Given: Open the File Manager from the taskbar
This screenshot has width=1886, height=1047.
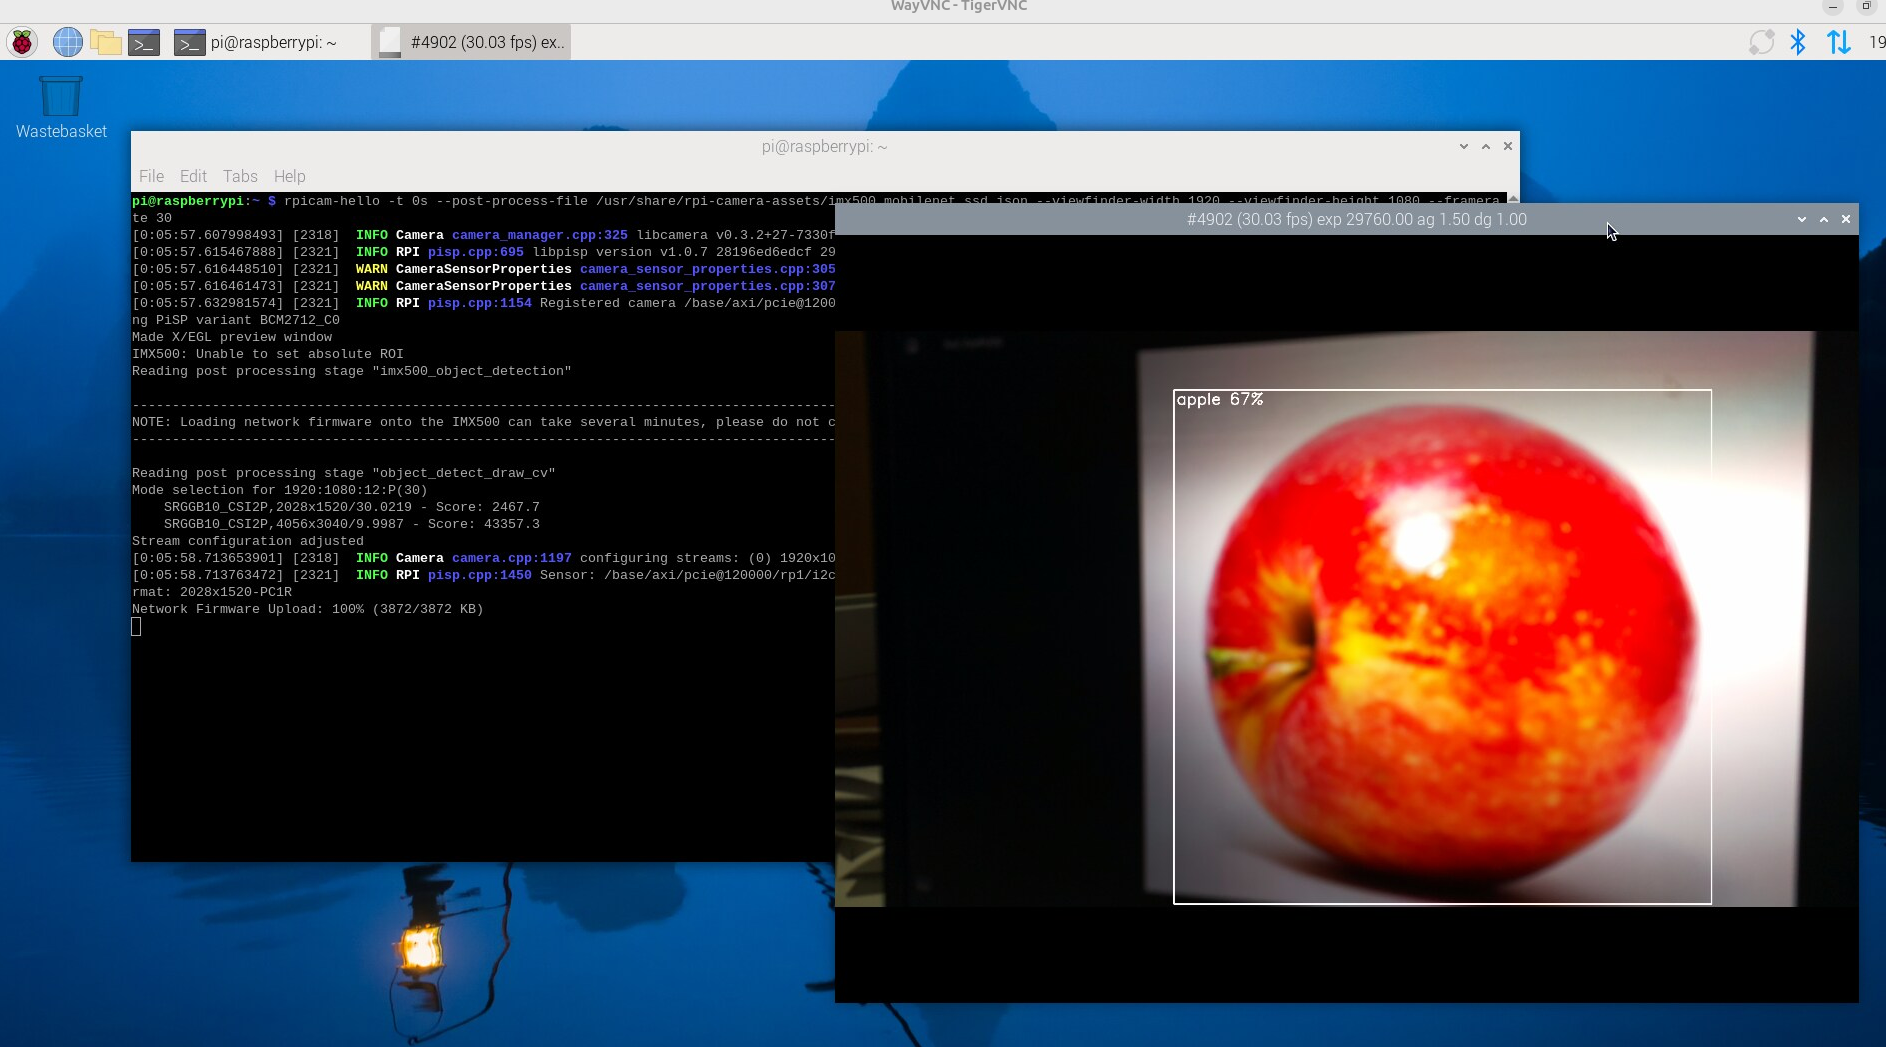Looking at the screenshot, I should (105, 42).
